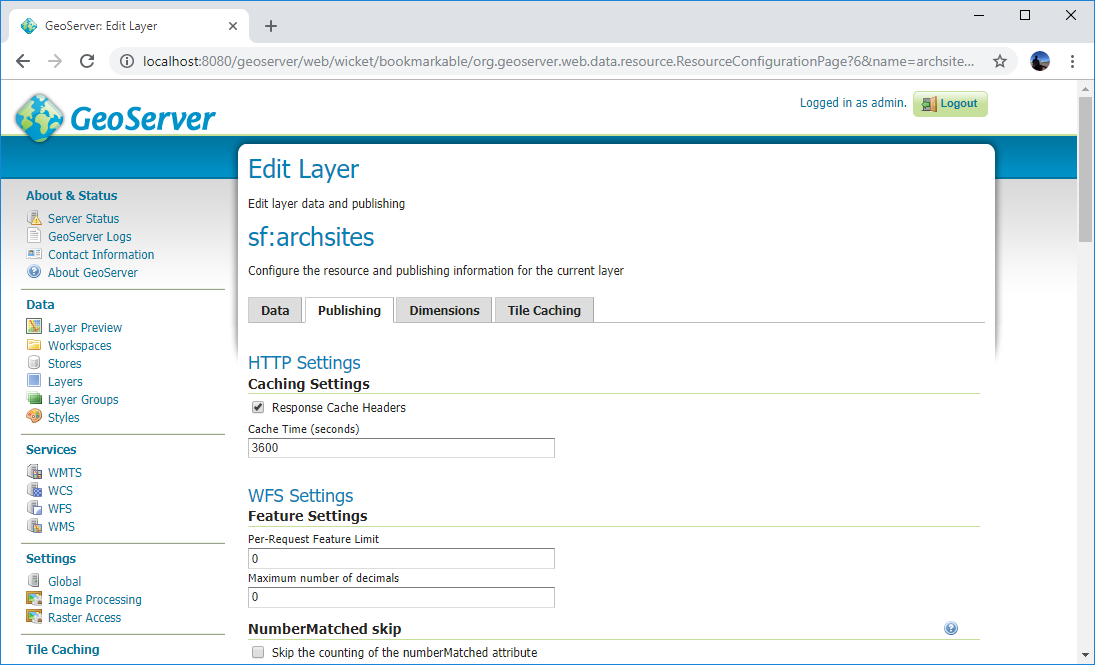Viewport: 1095px width, 665px height.
Task: Open the Image Processing settings link
Action: coord(94,599)
